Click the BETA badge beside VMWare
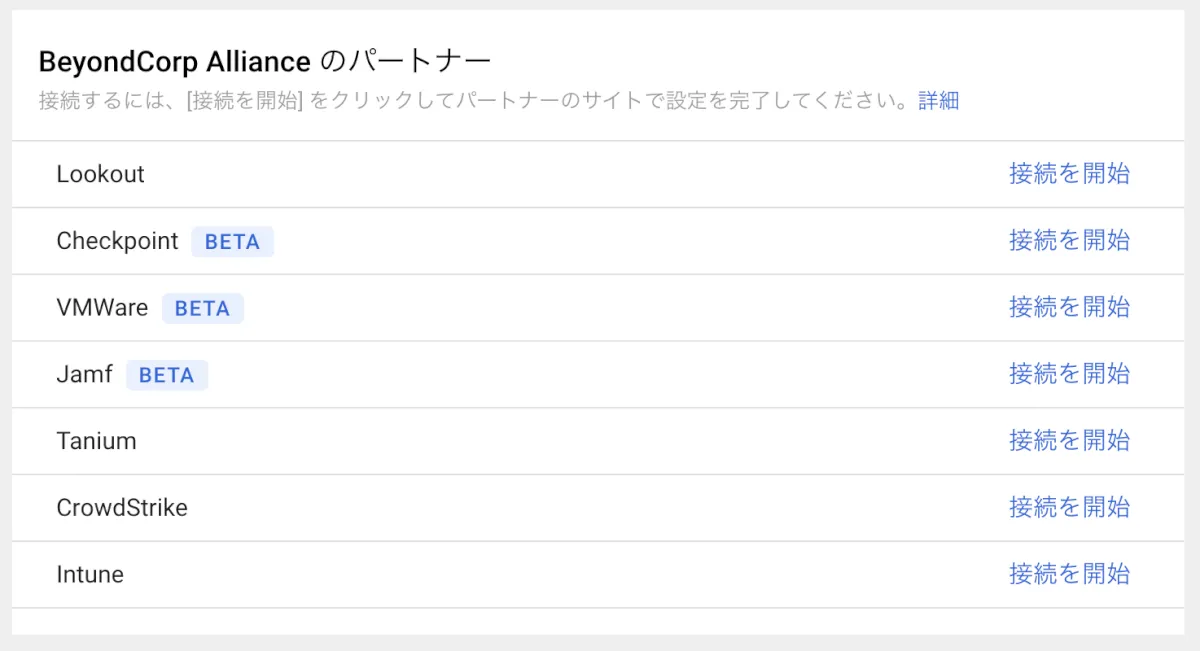Image resolution: width=1200 pixels, height=651 pixels. click(202, 309)
